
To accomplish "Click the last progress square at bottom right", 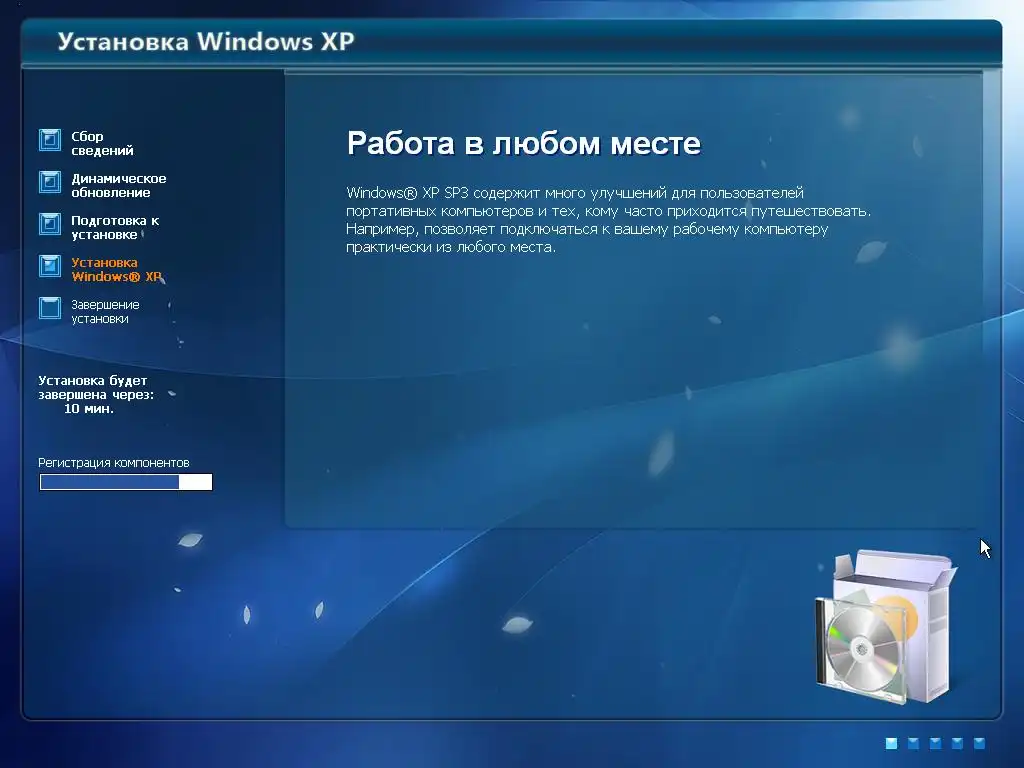I will pos(979,743).
